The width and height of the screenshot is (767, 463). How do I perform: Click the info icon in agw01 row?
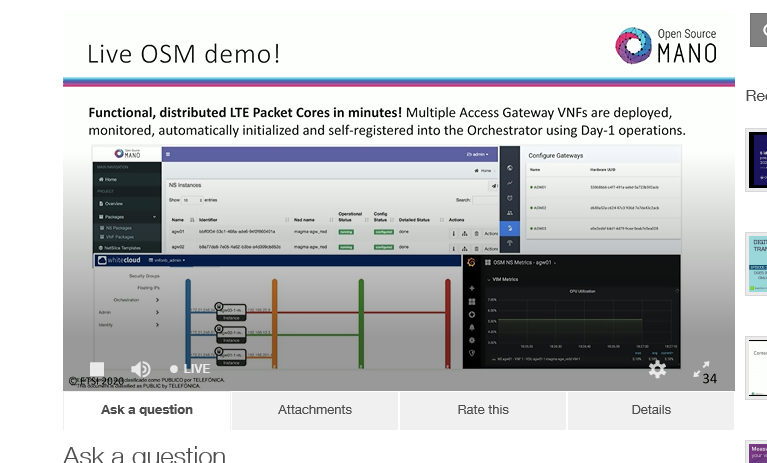pos(453,234)
